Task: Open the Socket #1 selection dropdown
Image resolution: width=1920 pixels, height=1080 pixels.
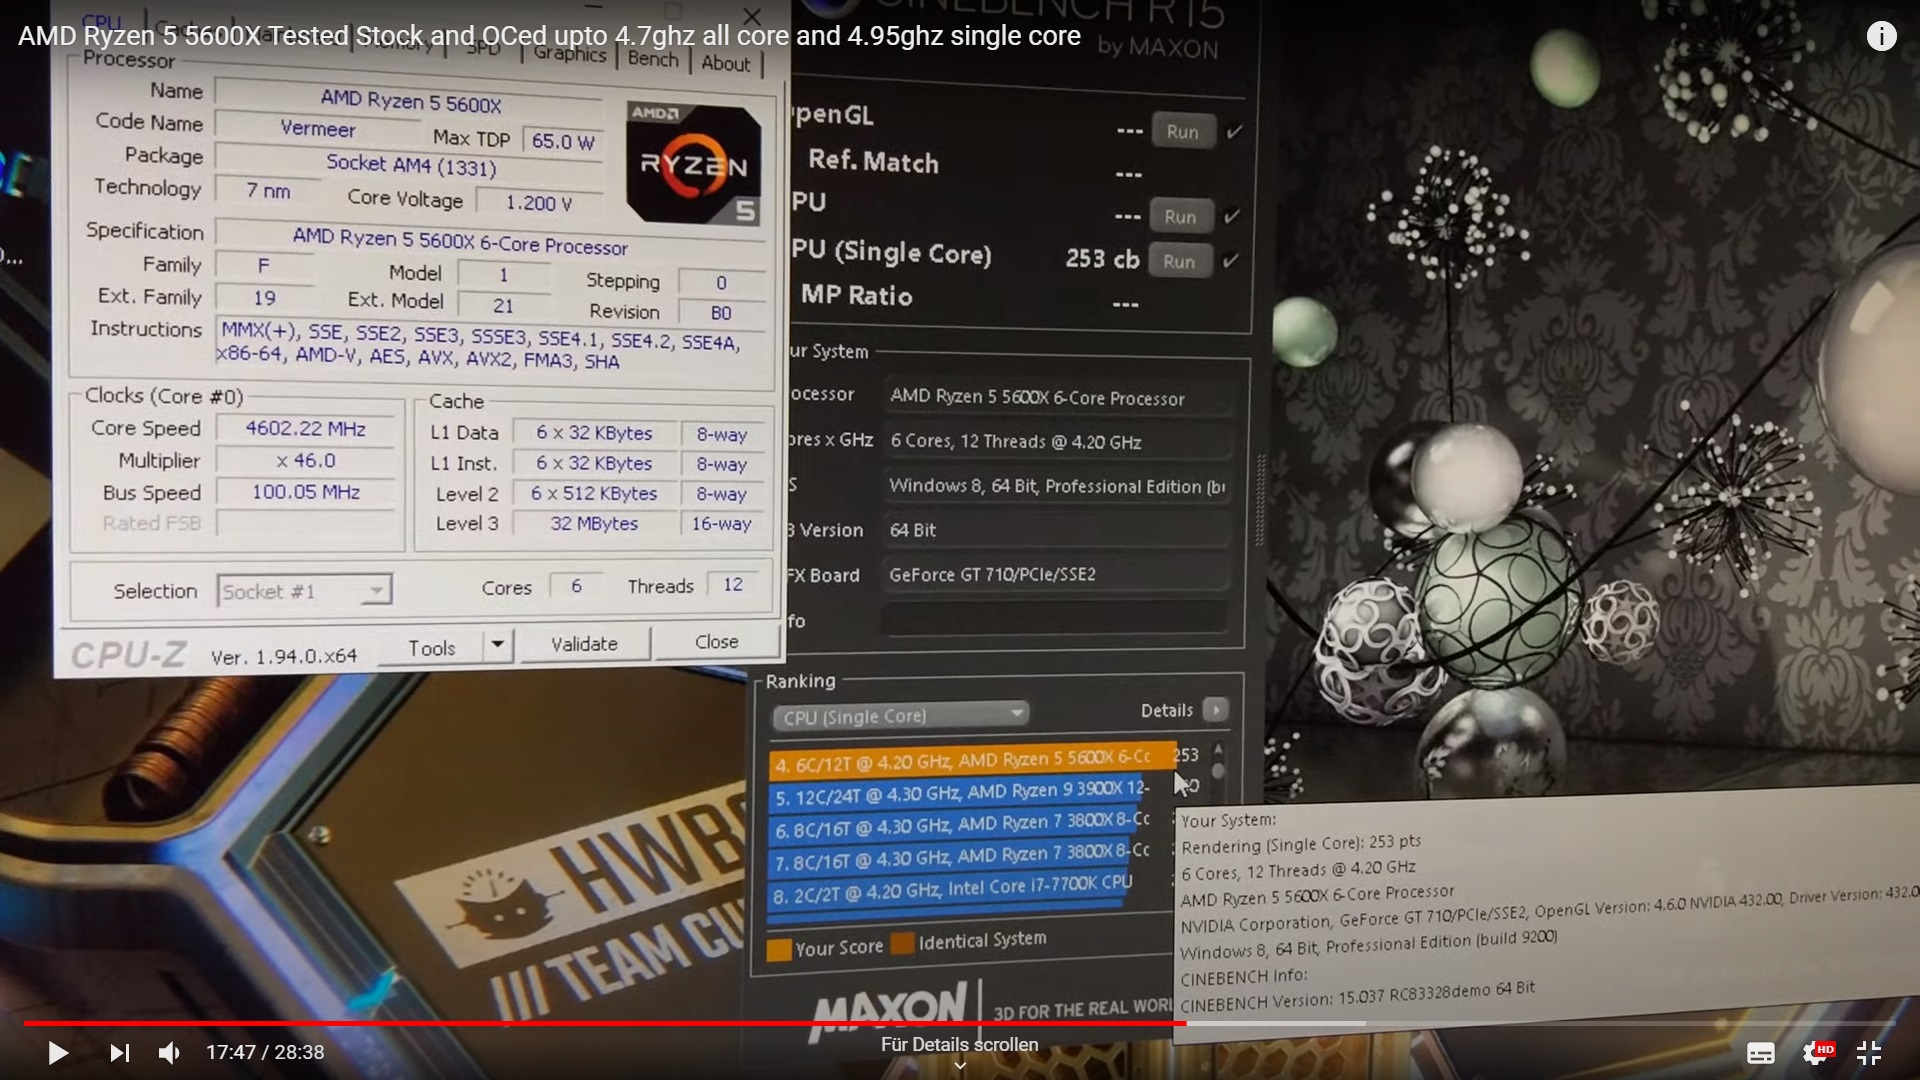Action: click(x=375, y=590)
